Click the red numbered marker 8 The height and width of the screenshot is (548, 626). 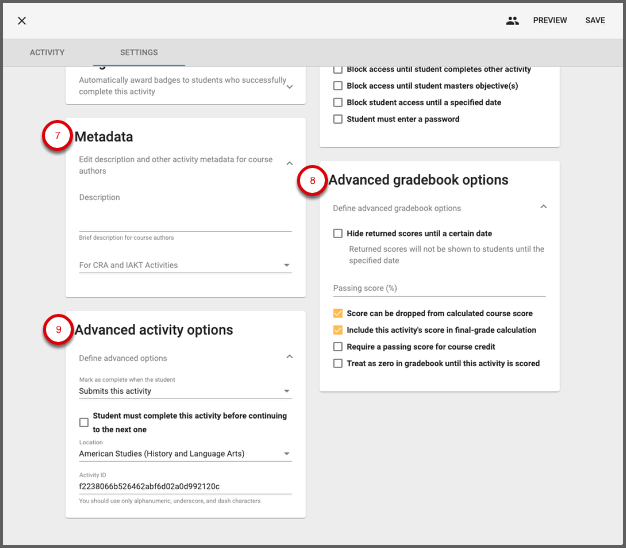(x=312, y=180)
